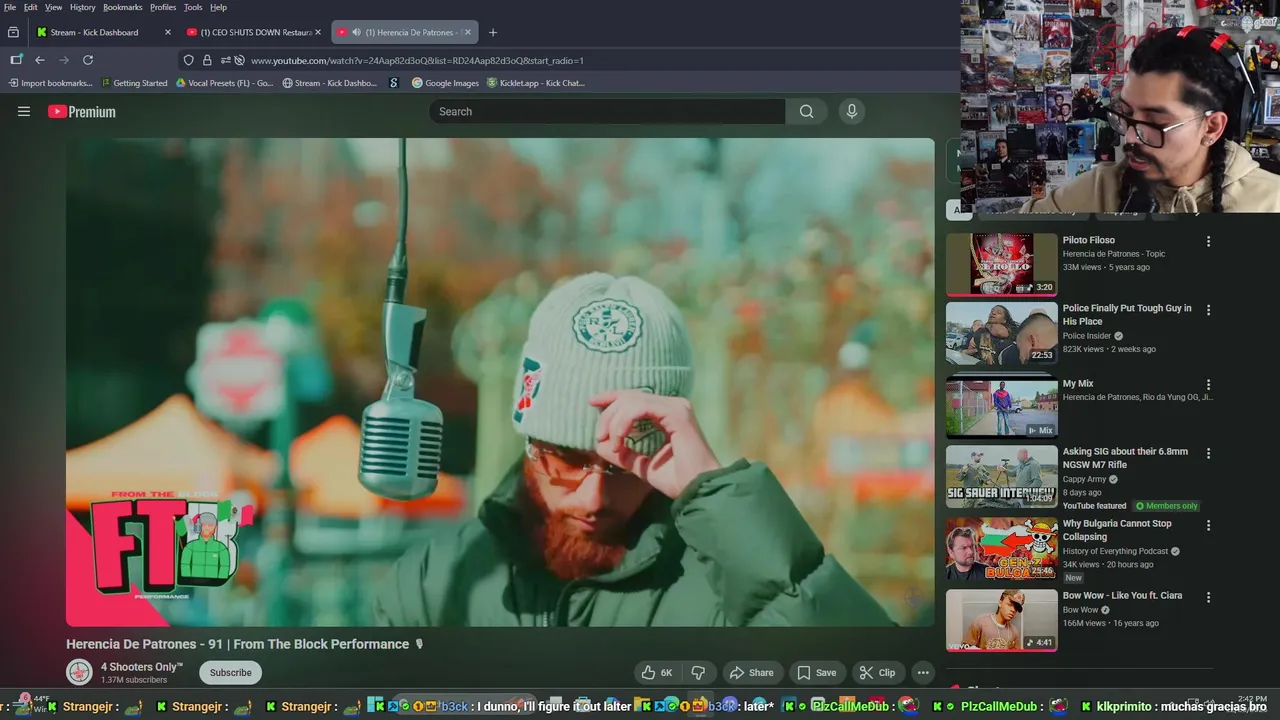Viewport: 1280px width, 720px height.
Task: Open the 4 Shooters Only channel avatar
Action: click(79, 672)
